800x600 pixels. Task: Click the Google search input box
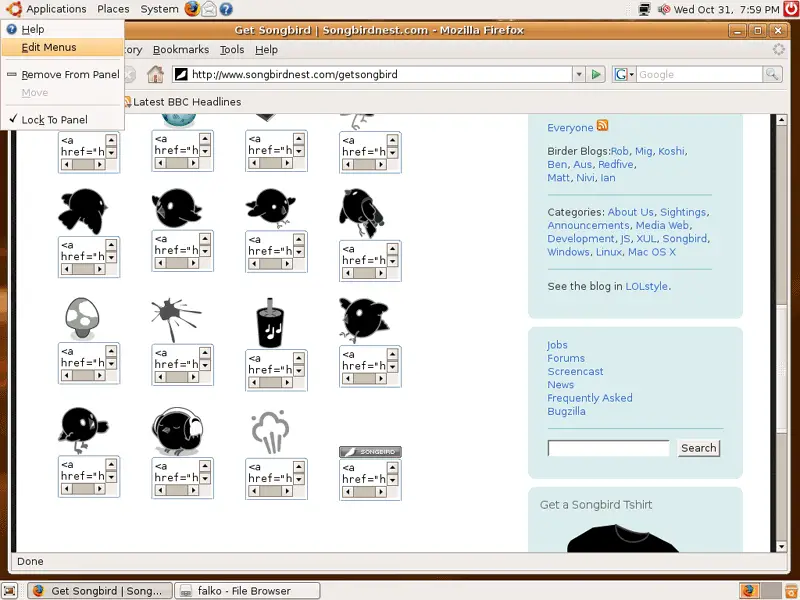click(699, 74)
